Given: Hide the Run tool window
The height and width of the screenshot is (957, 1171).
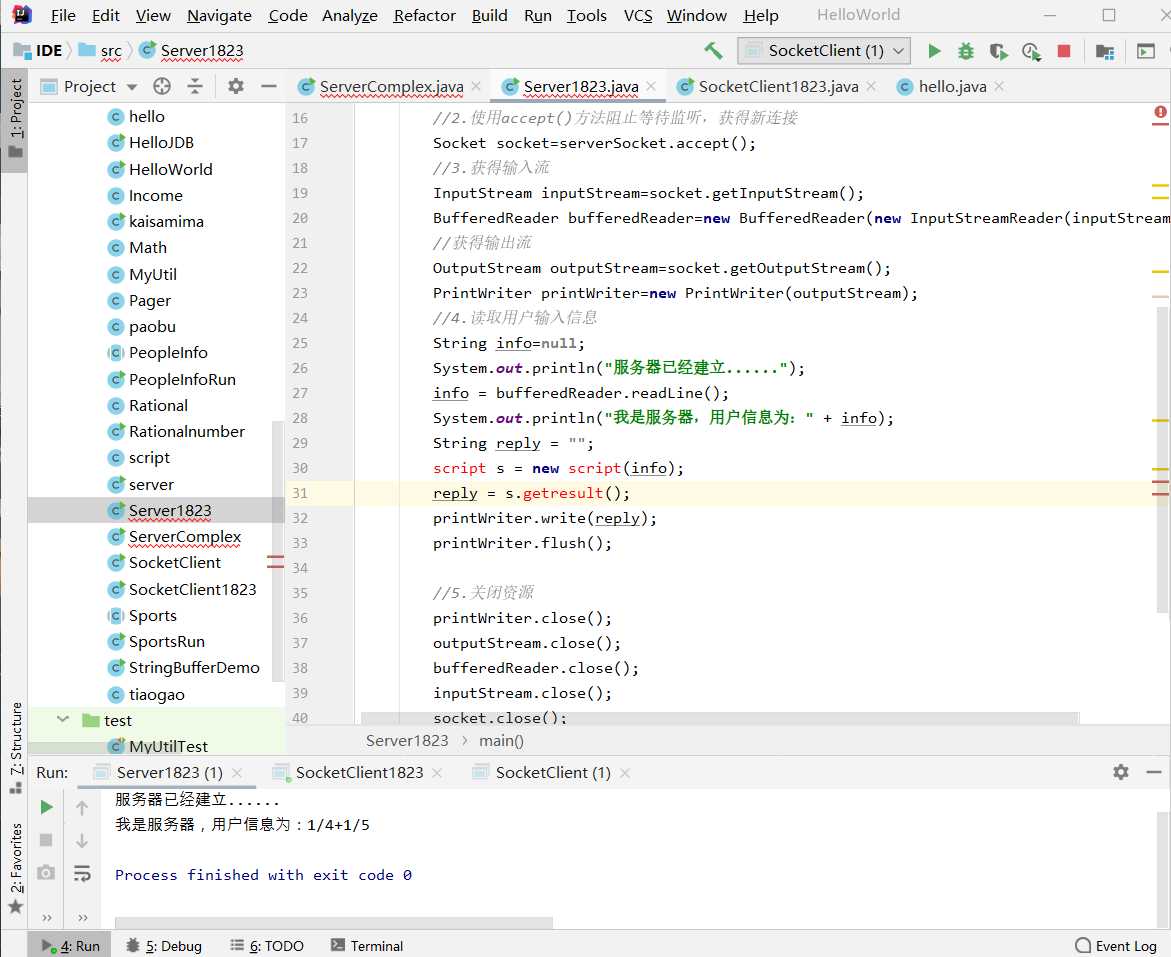Looking at the screenshot, I should tap(1154, 772).
